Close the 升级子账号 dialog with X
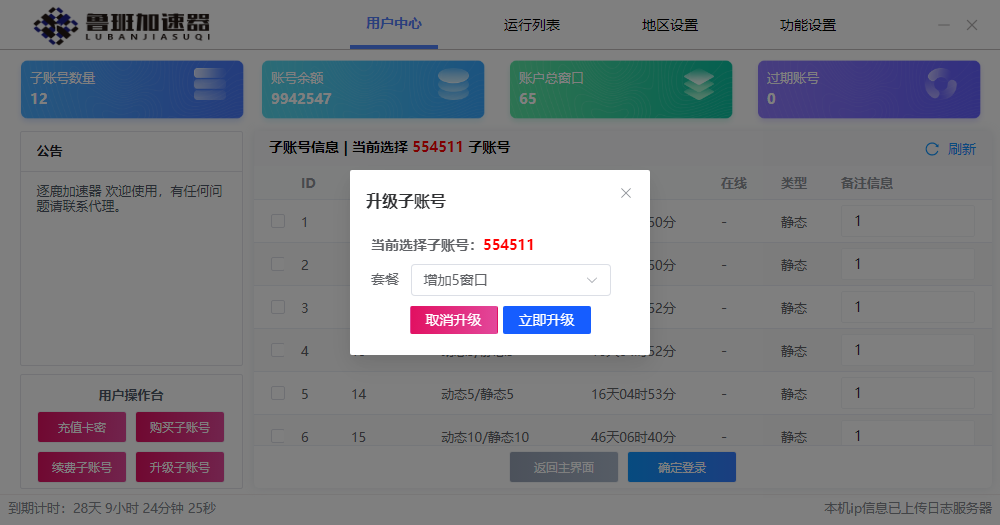 (626, 193)
